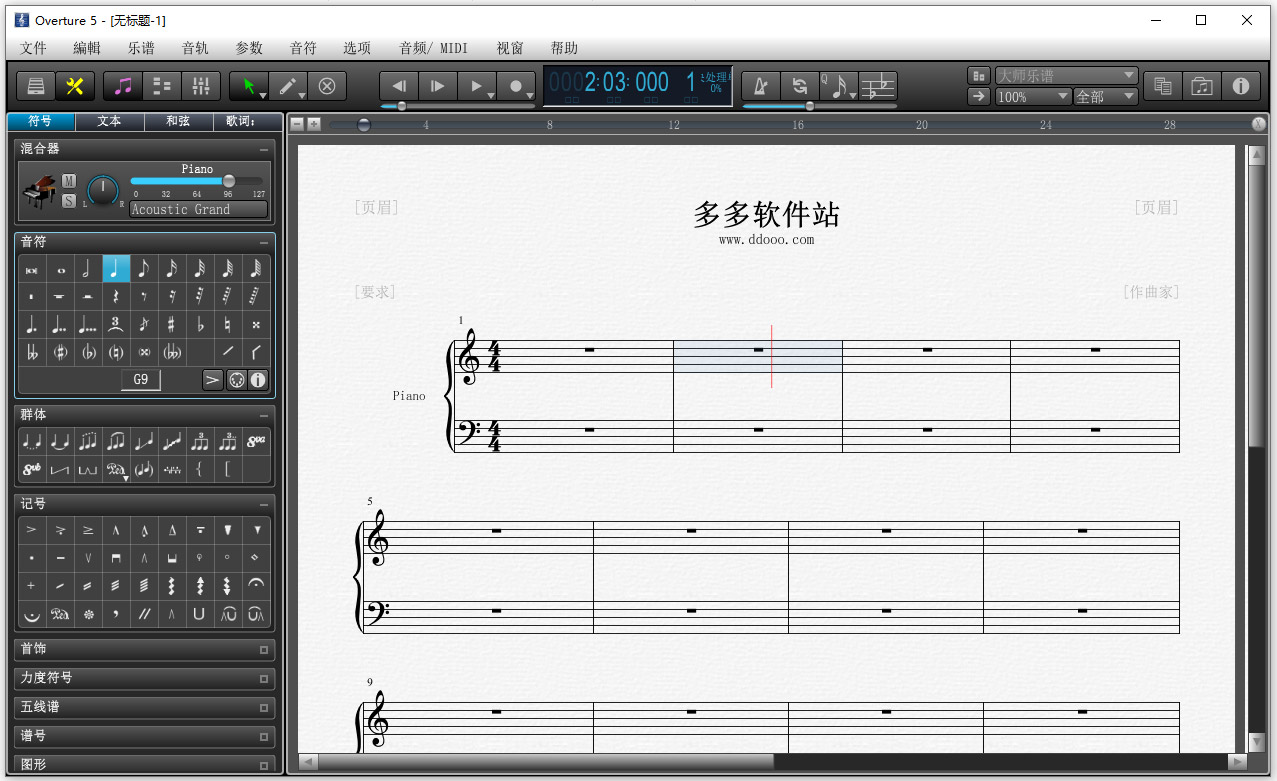1277x781 pixels.
Task: Select the triplet symbol in the notes panel
Action: (116, 323)
